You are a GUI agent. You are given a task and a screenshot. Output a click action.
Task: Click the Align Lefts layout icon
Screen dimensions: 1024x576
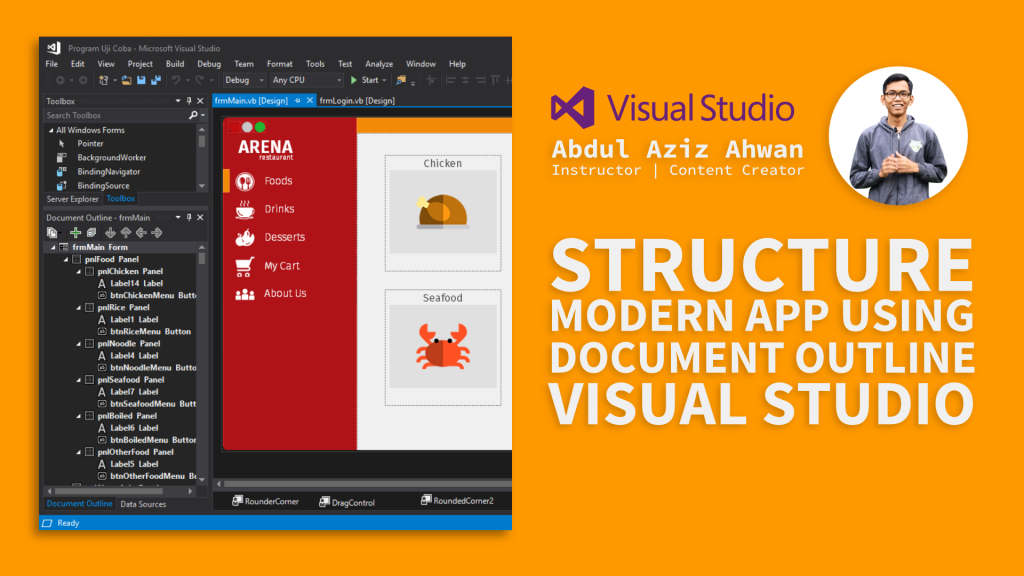pos(450,80)
